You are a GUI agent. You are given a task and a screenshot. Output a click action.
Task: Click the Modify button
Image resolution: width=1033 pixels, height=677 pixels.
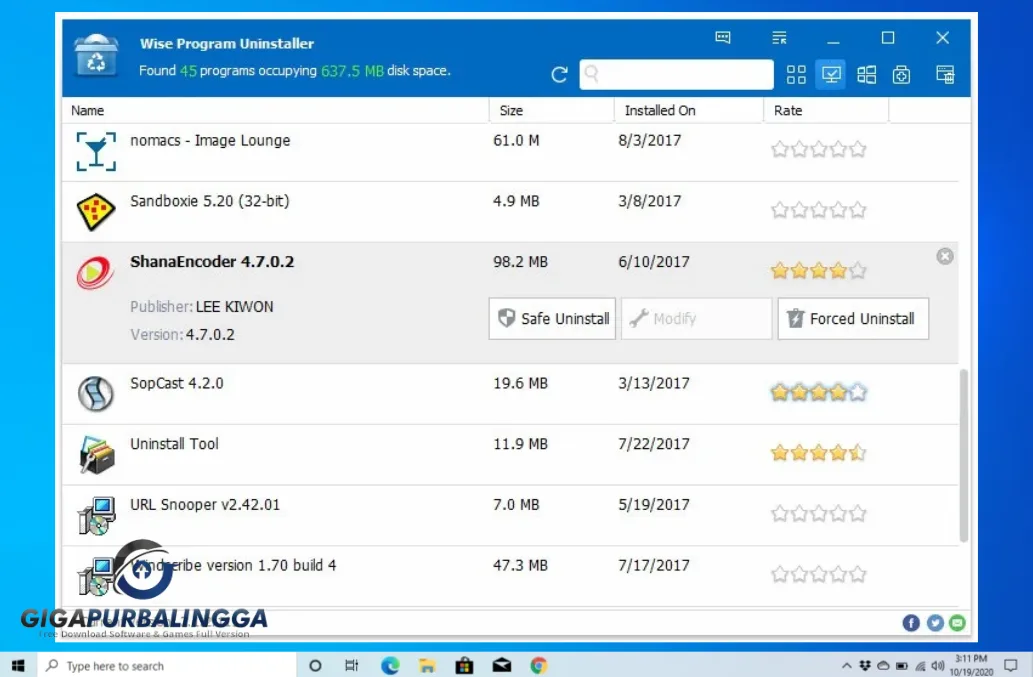click(696, 319)
